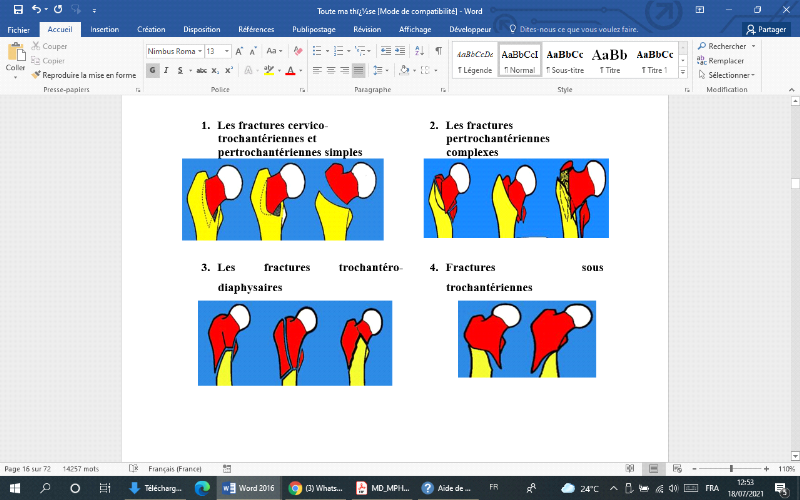
Task: Click the center align icon
Action: click(x=330, y=70)
